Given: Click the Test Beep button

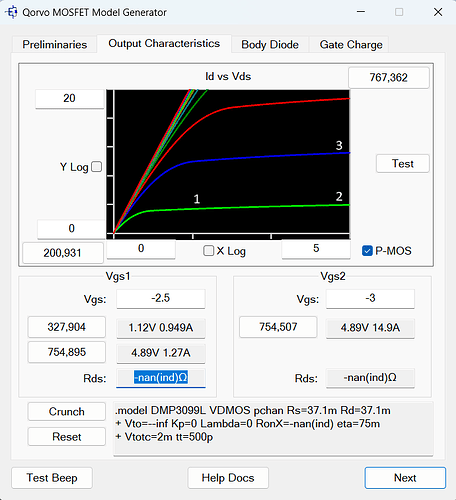Looking at the screenshot, I should coord(52,478).
